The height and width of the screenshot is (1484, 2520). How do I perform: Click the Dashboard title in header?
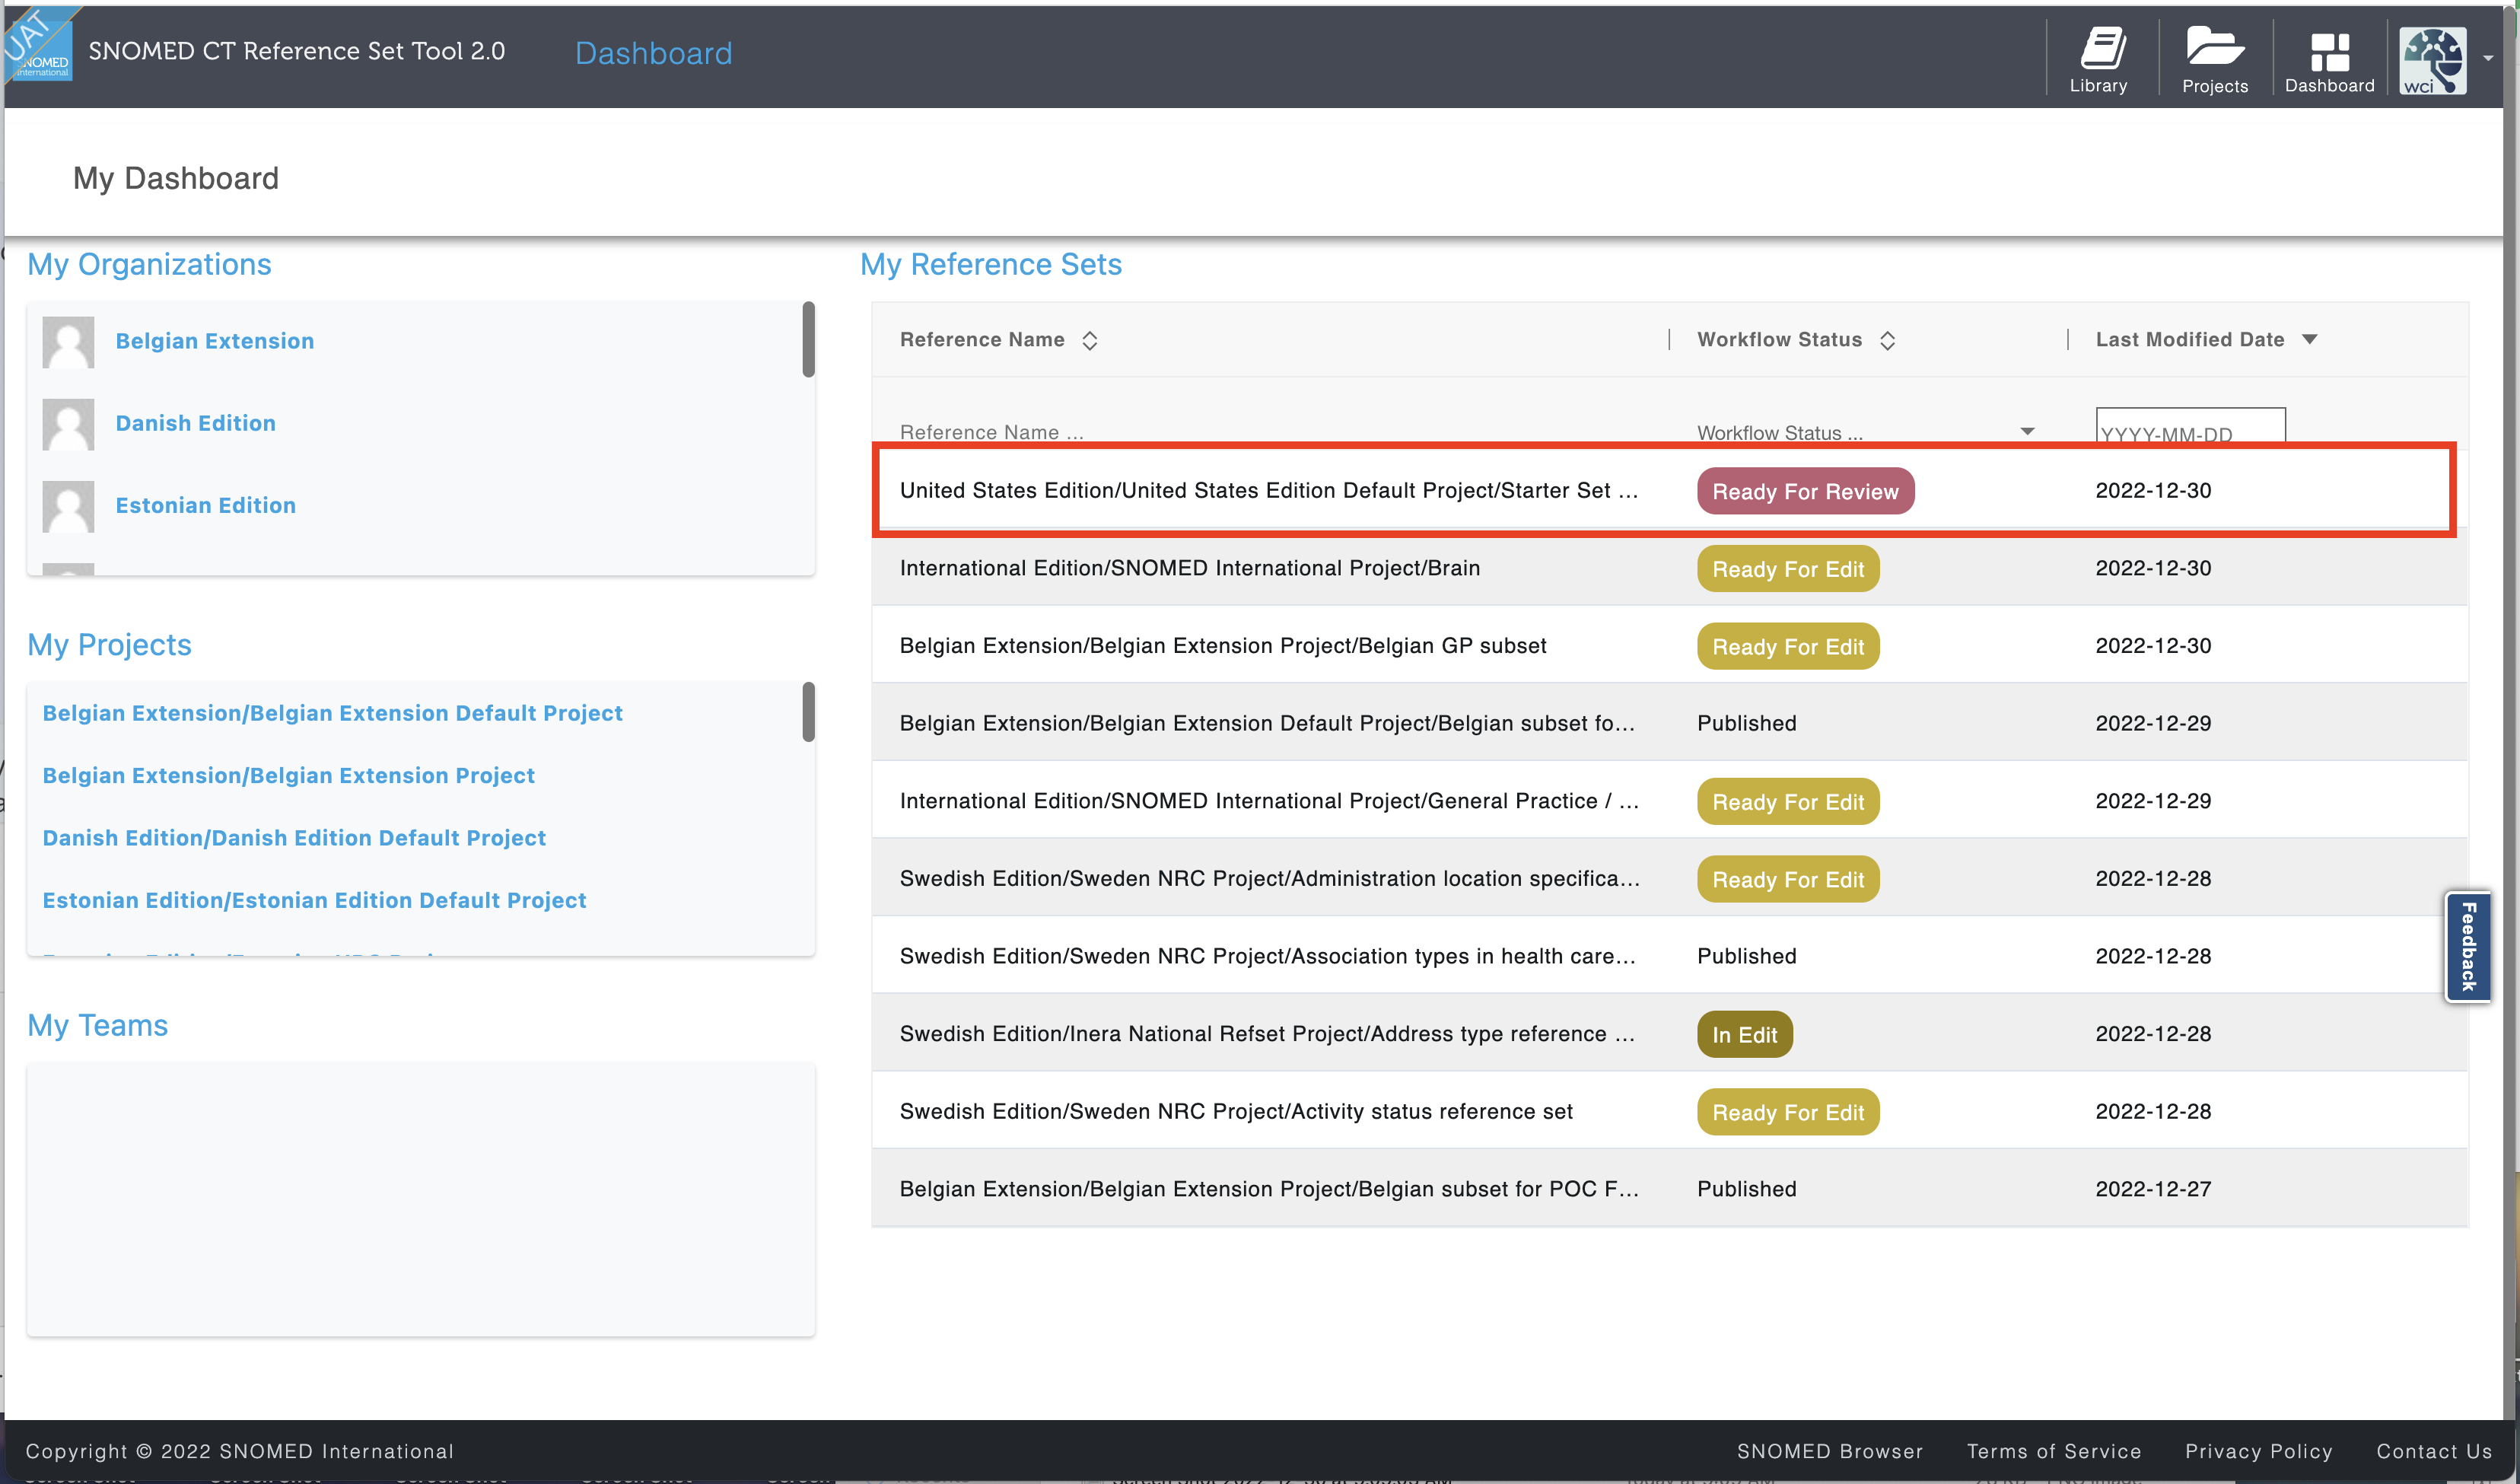[654, 53]
